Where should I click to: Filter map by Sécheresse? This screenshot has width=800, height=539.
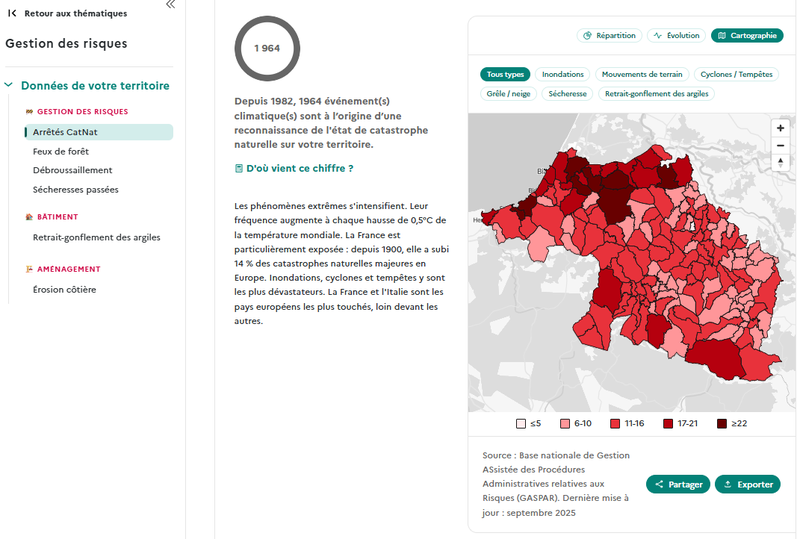click(567, 93)
